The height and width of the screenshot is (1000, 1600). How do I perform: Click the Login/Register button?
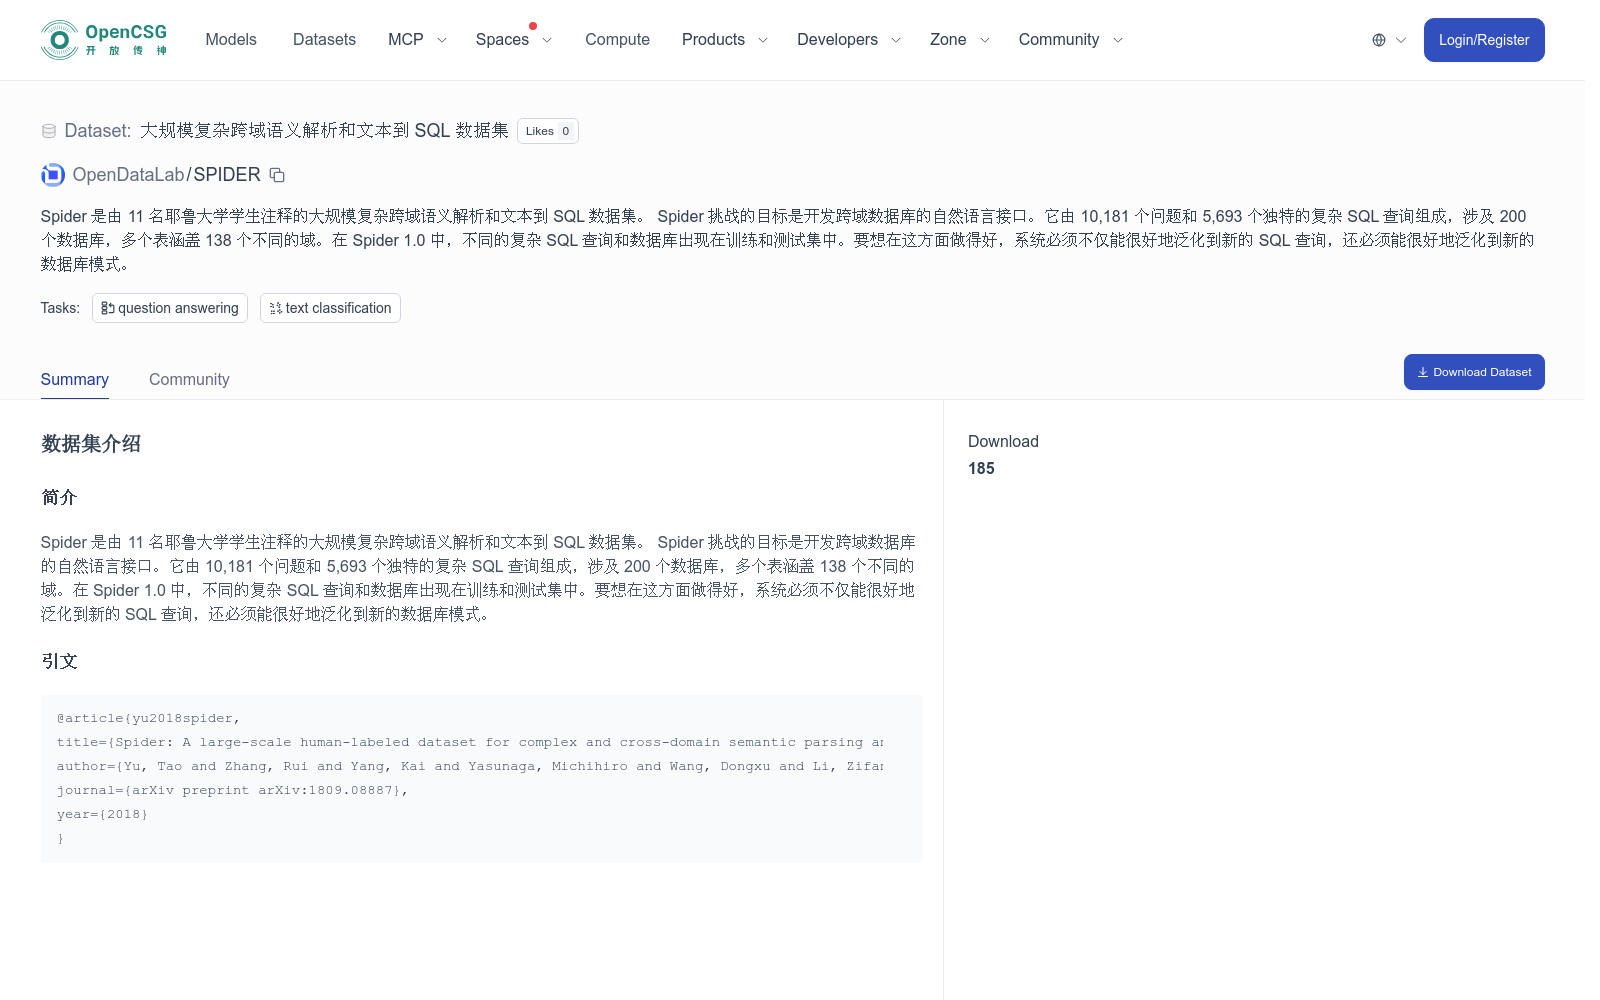click(1484, 40)
